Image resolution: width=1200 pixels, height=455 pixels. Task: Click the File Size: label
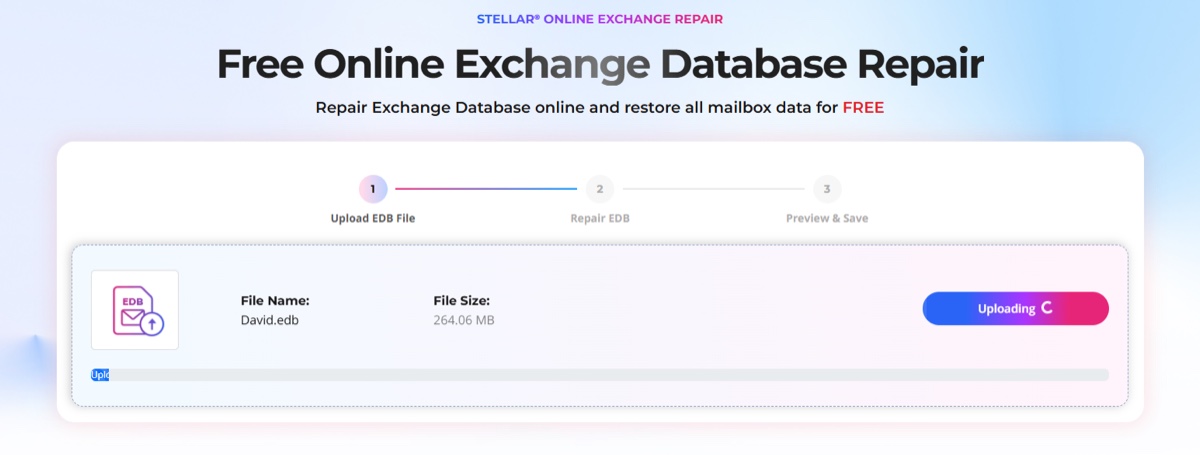point(461,300)
